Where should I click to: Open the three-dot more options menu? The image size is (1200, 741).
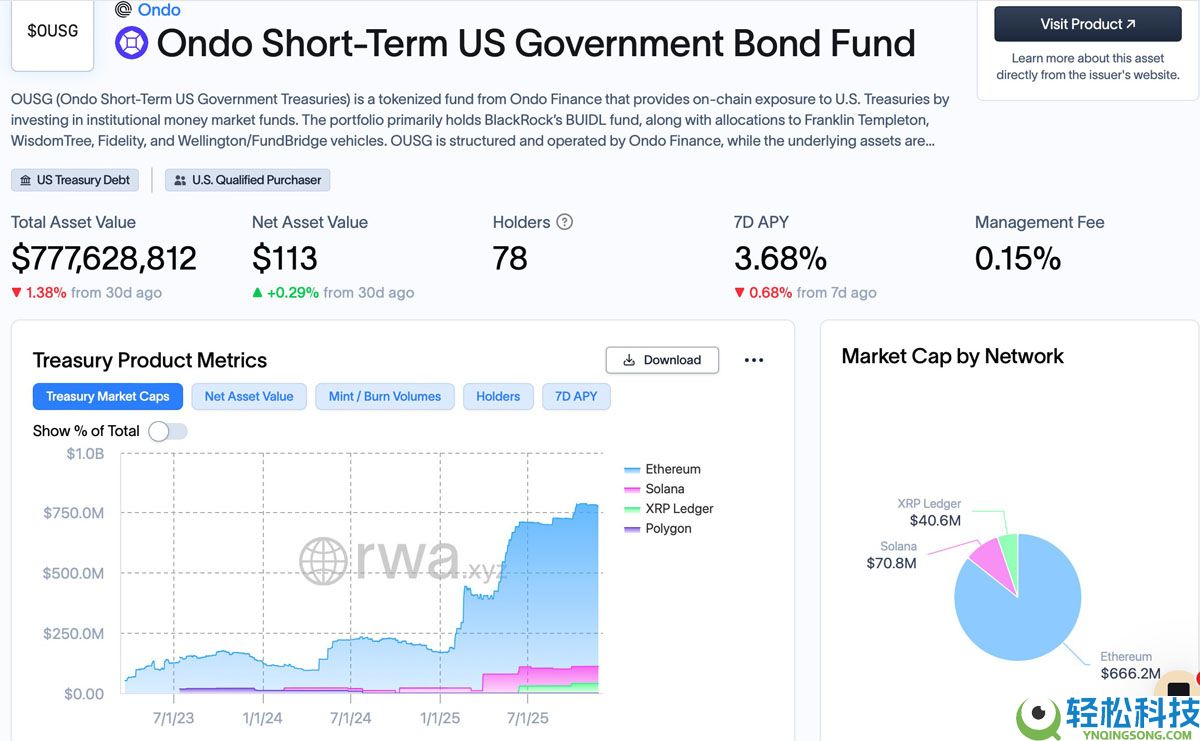[x=754, y=360]
